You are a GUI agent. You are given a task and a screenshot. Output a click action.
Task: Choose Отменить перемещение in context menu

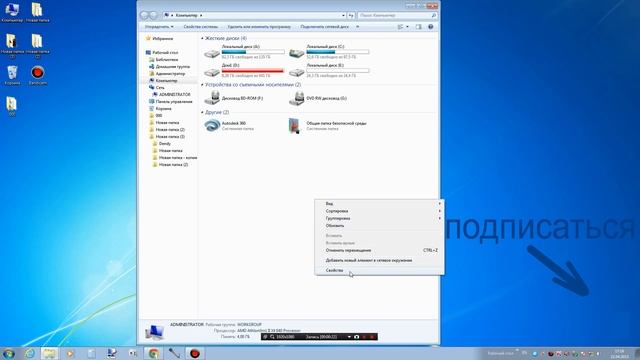[x=379, y=250]
